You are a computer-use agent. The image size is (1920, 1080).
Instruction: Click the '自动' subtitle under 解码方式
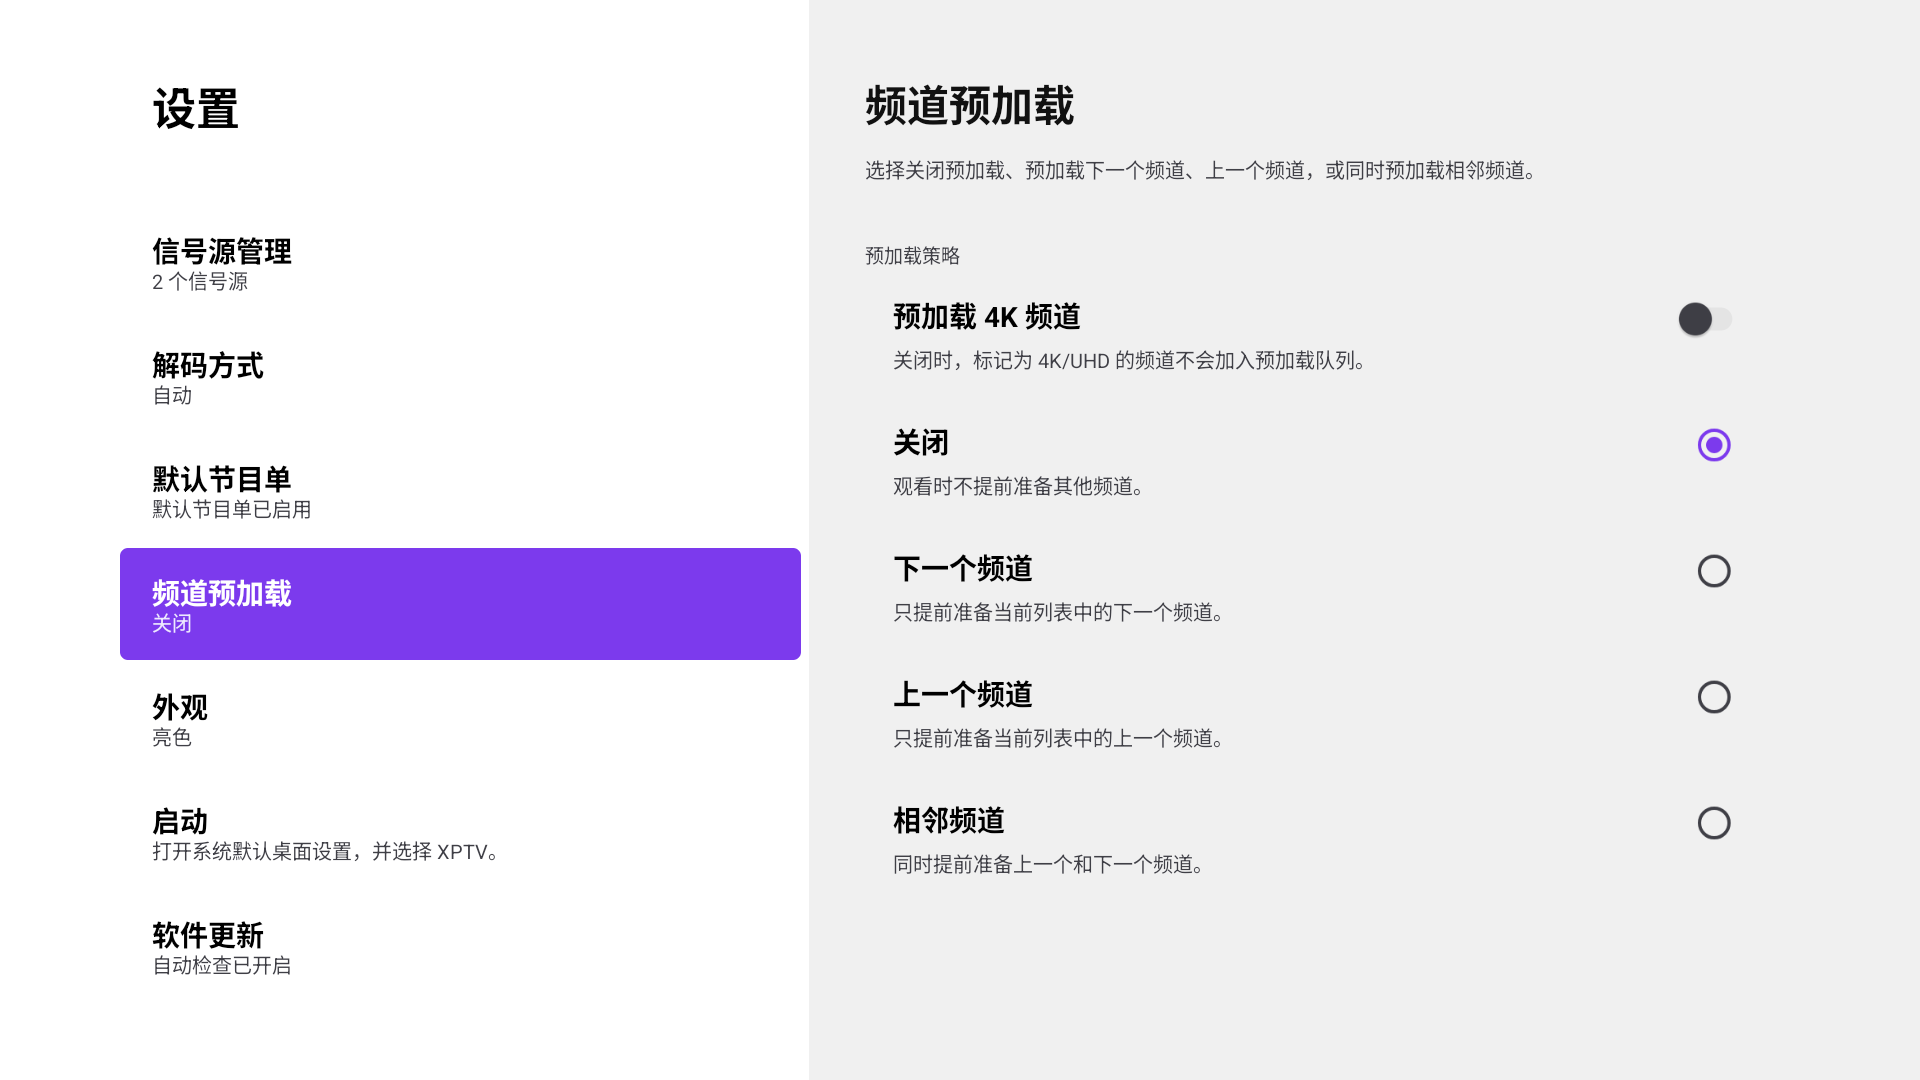(x=171, y=396)
